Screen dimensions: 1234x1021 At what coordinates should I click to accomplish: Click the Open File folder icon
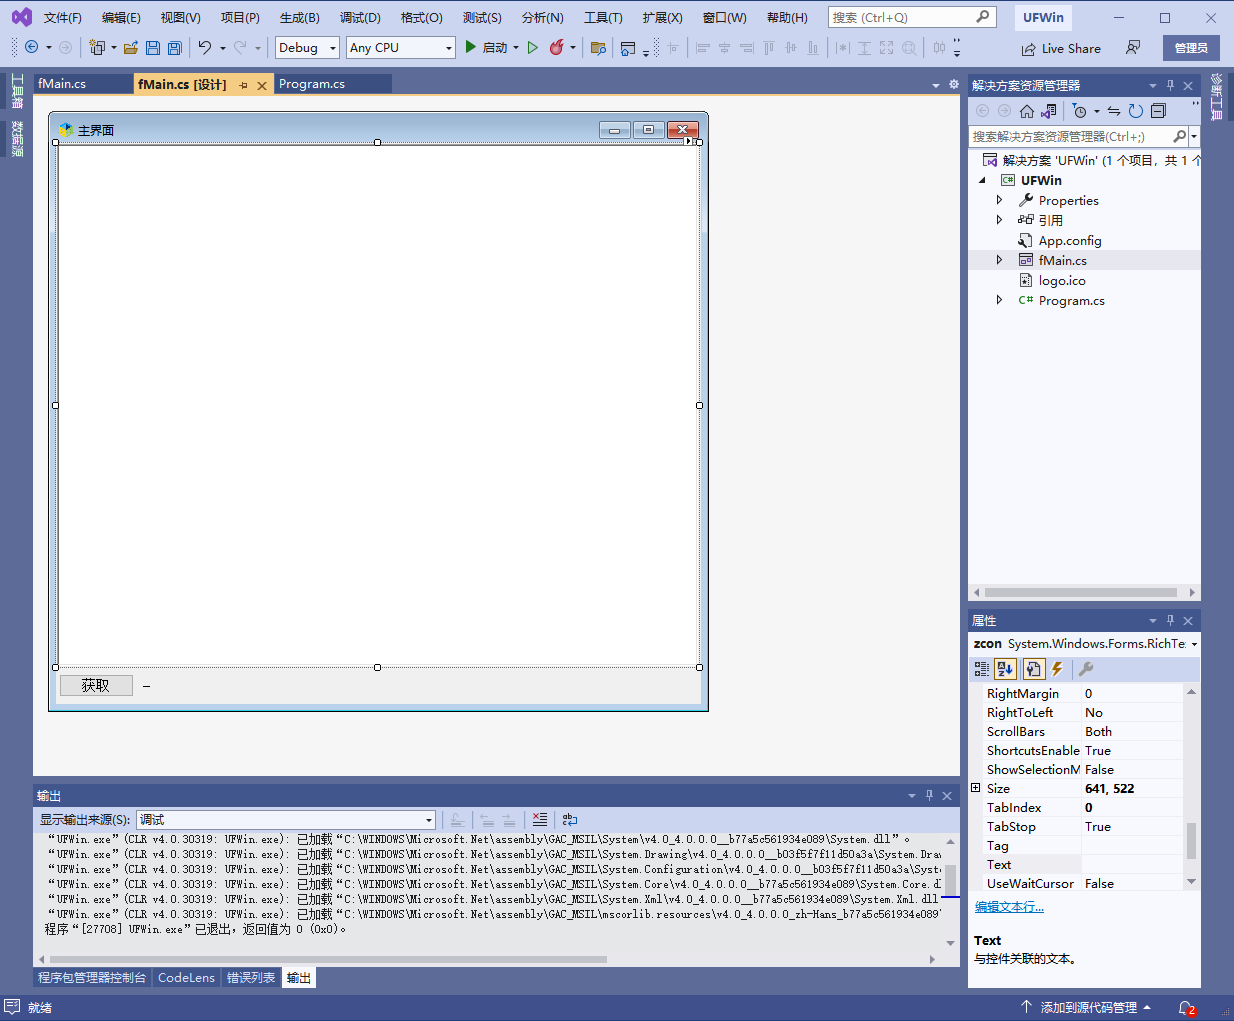coord(130,47)
